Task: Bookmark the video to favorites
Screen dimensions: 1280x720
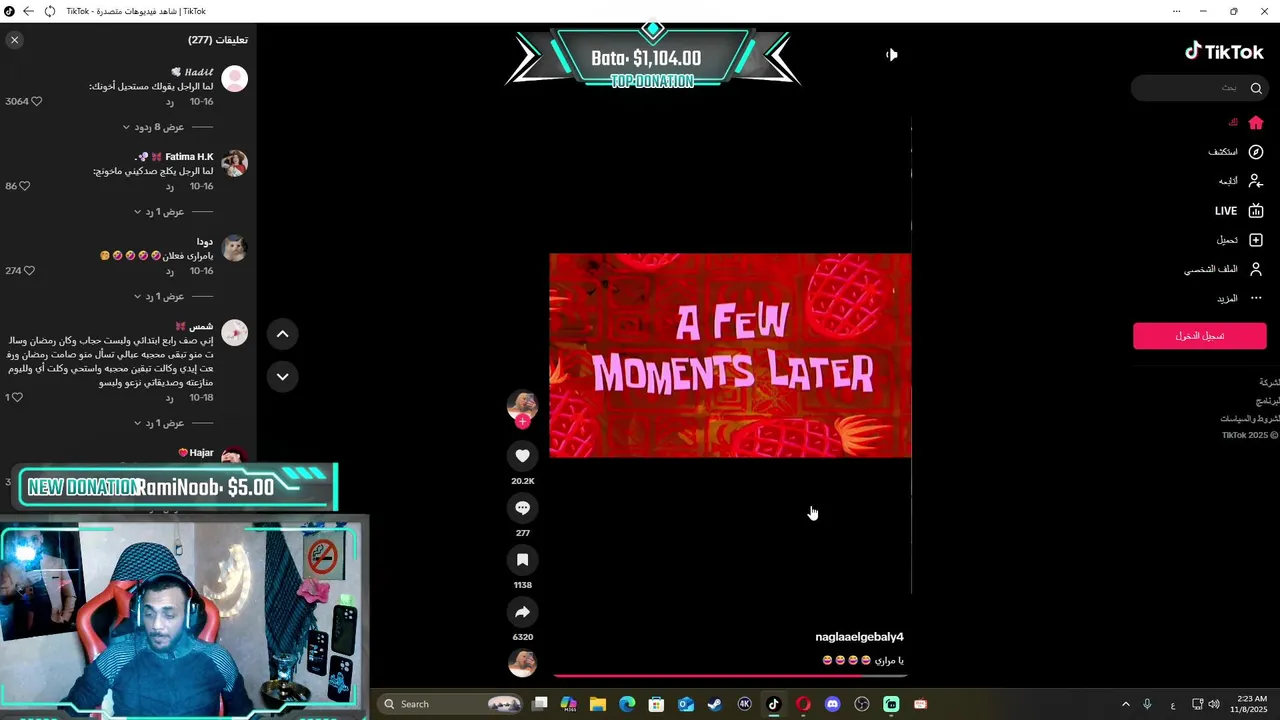Action: tap(522, 560)
